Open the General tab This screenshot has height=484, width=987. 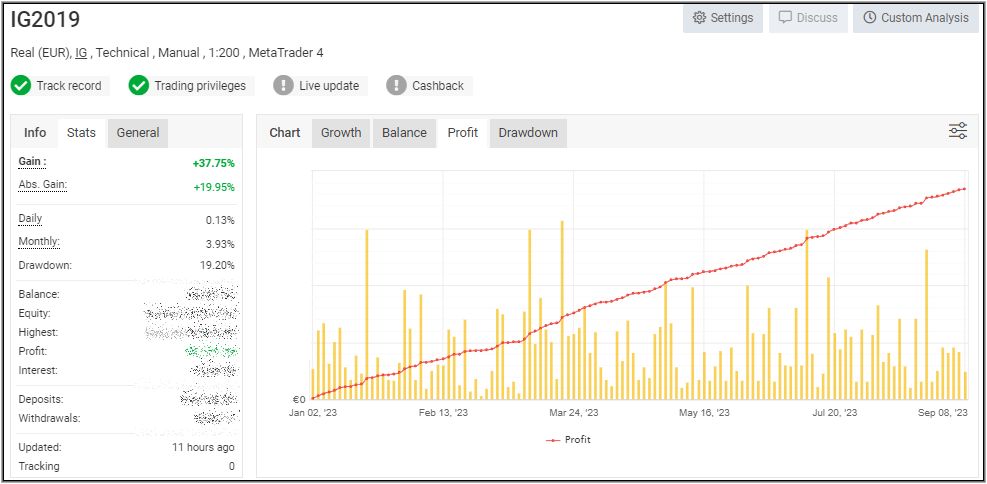(x=138, y=133)
